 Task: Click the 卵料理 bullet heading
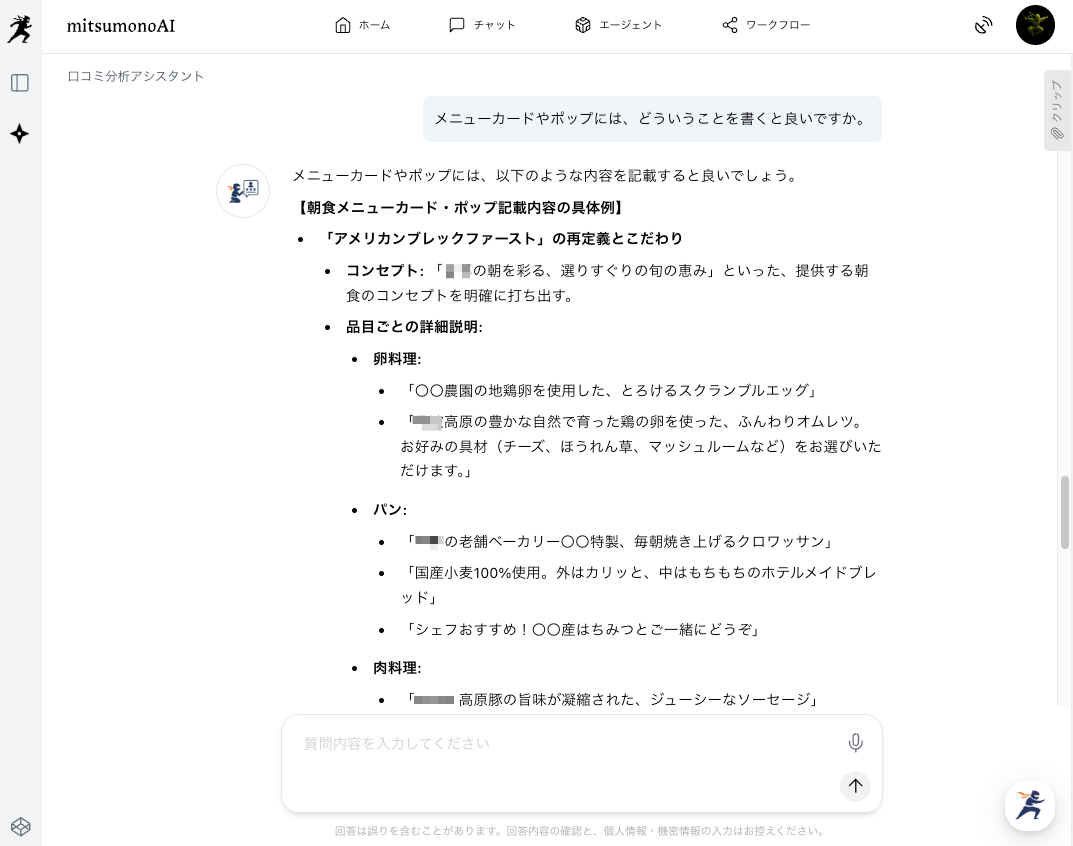pos(397,359)
